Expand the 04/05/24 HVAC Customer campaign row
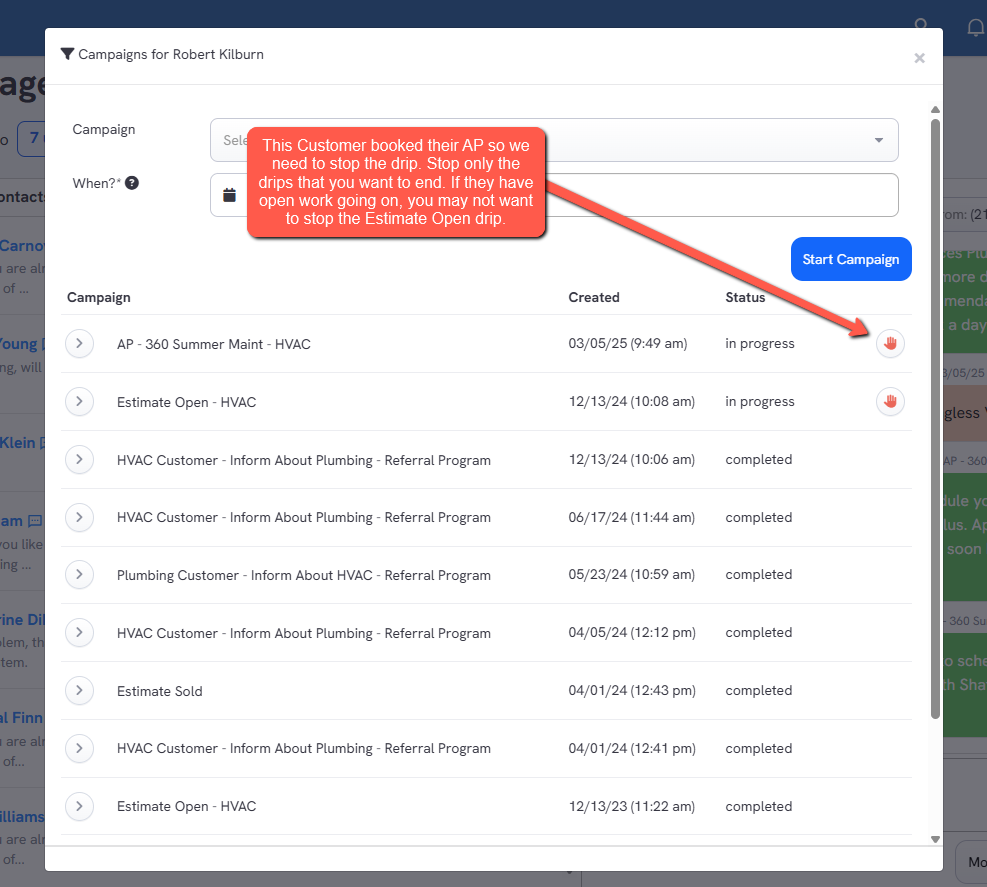 [79, 633]
